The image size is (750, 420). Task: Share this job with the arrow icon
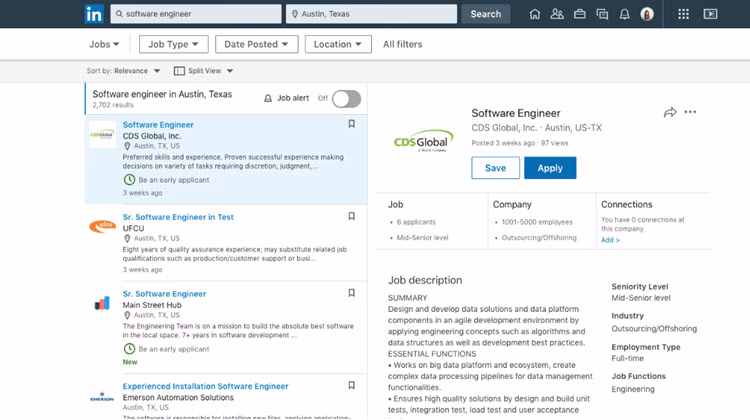pyautogui.click(x=670, y=112)
